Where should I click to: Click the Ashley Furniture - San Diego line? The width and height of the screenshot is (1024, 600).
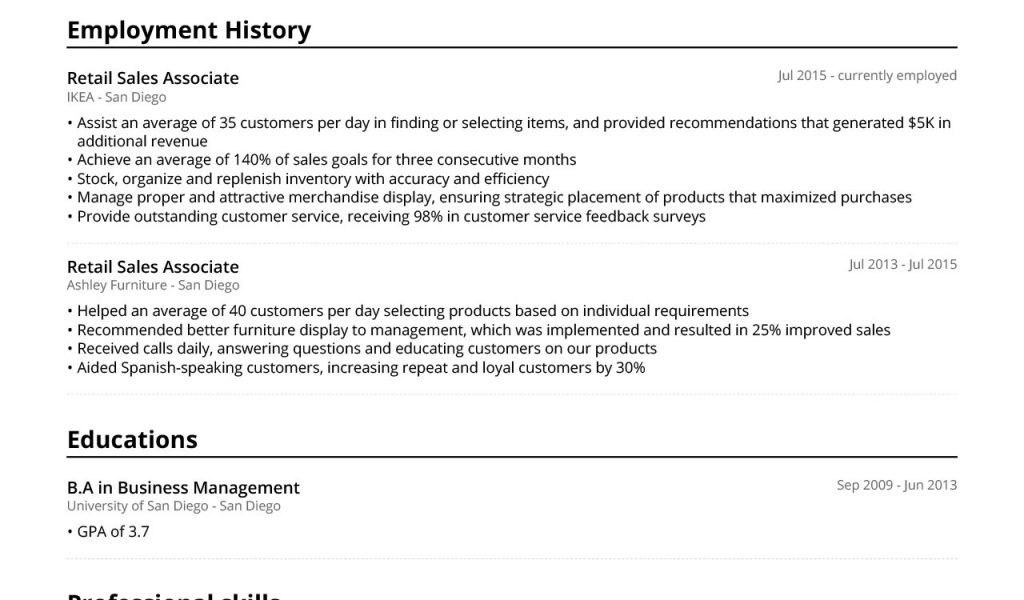[153, 286]
